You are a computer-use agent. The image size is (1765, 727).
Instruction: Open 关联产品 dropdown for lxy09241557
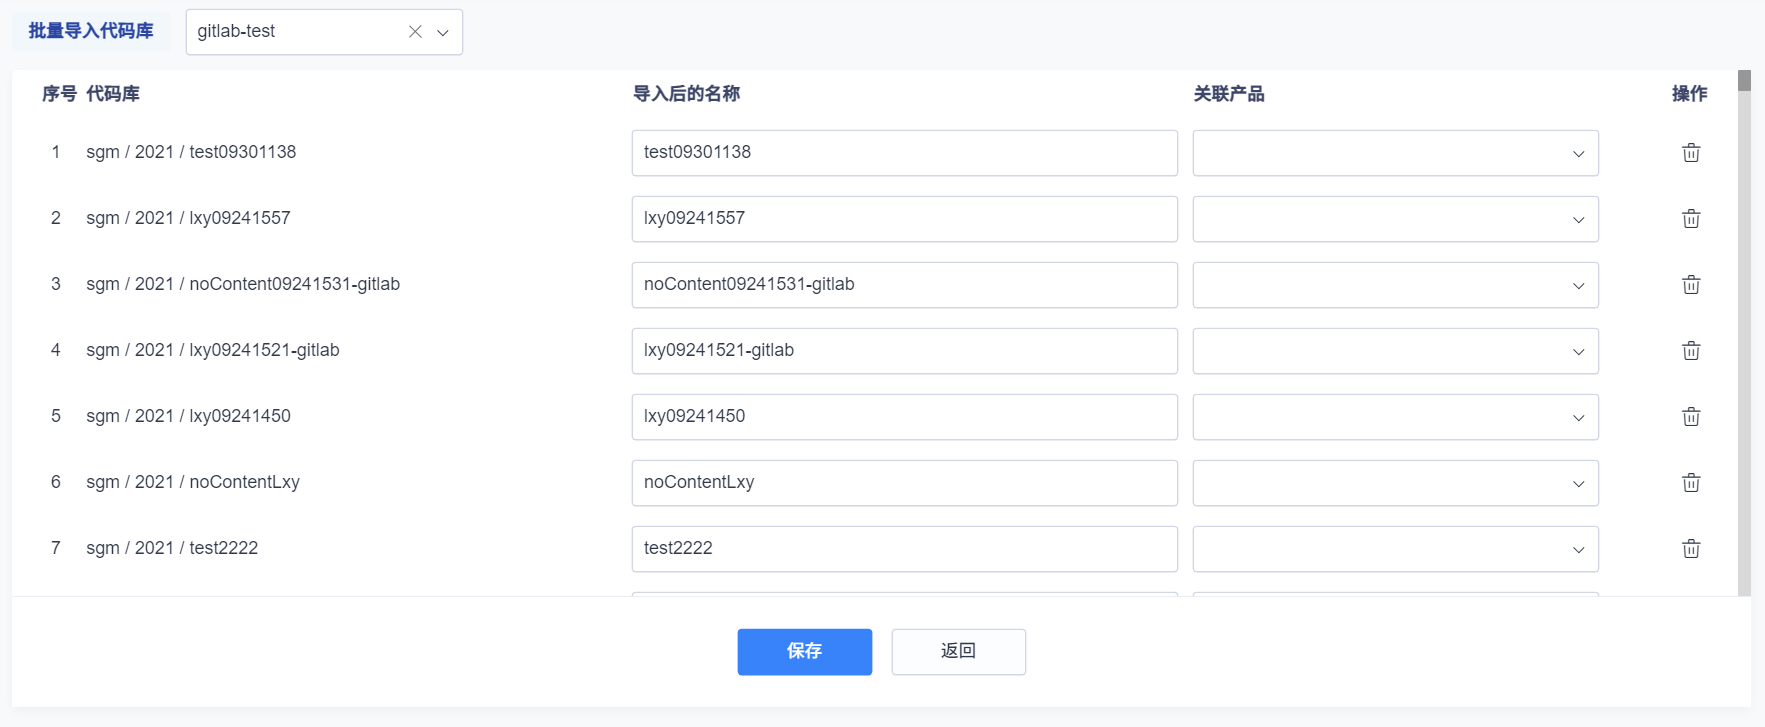(1395, 219)
